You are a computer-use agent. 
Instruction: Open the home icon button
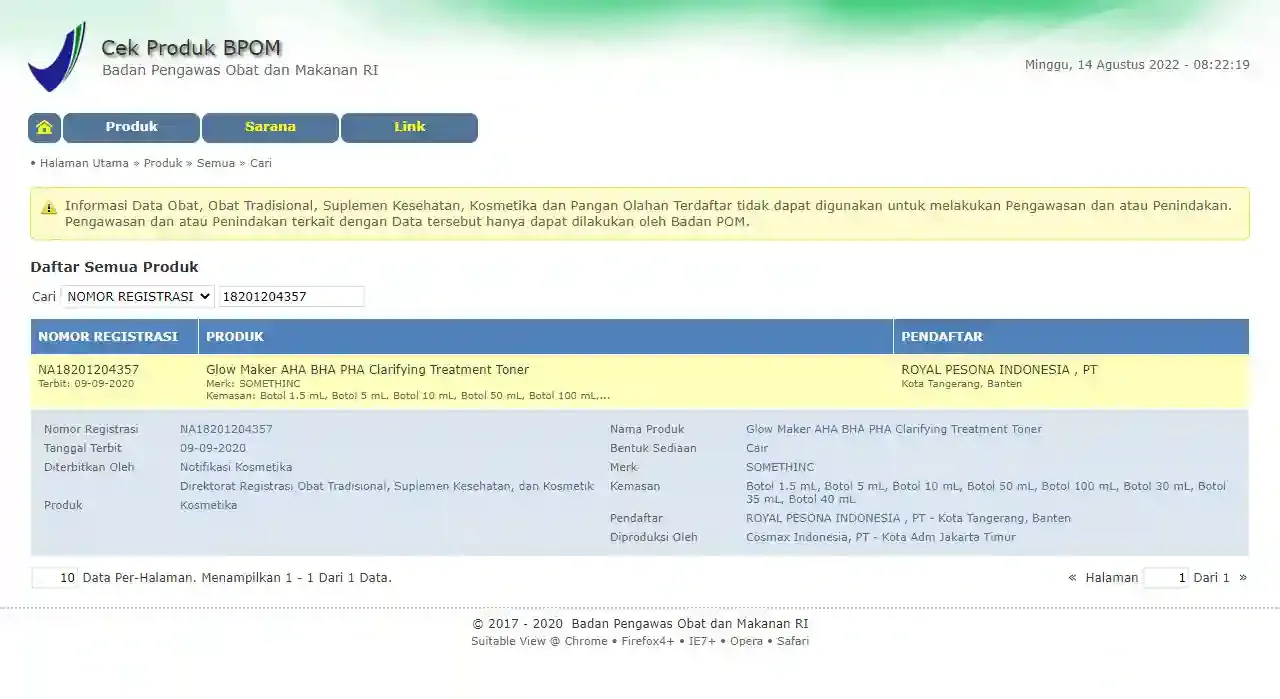pos(44,128)
